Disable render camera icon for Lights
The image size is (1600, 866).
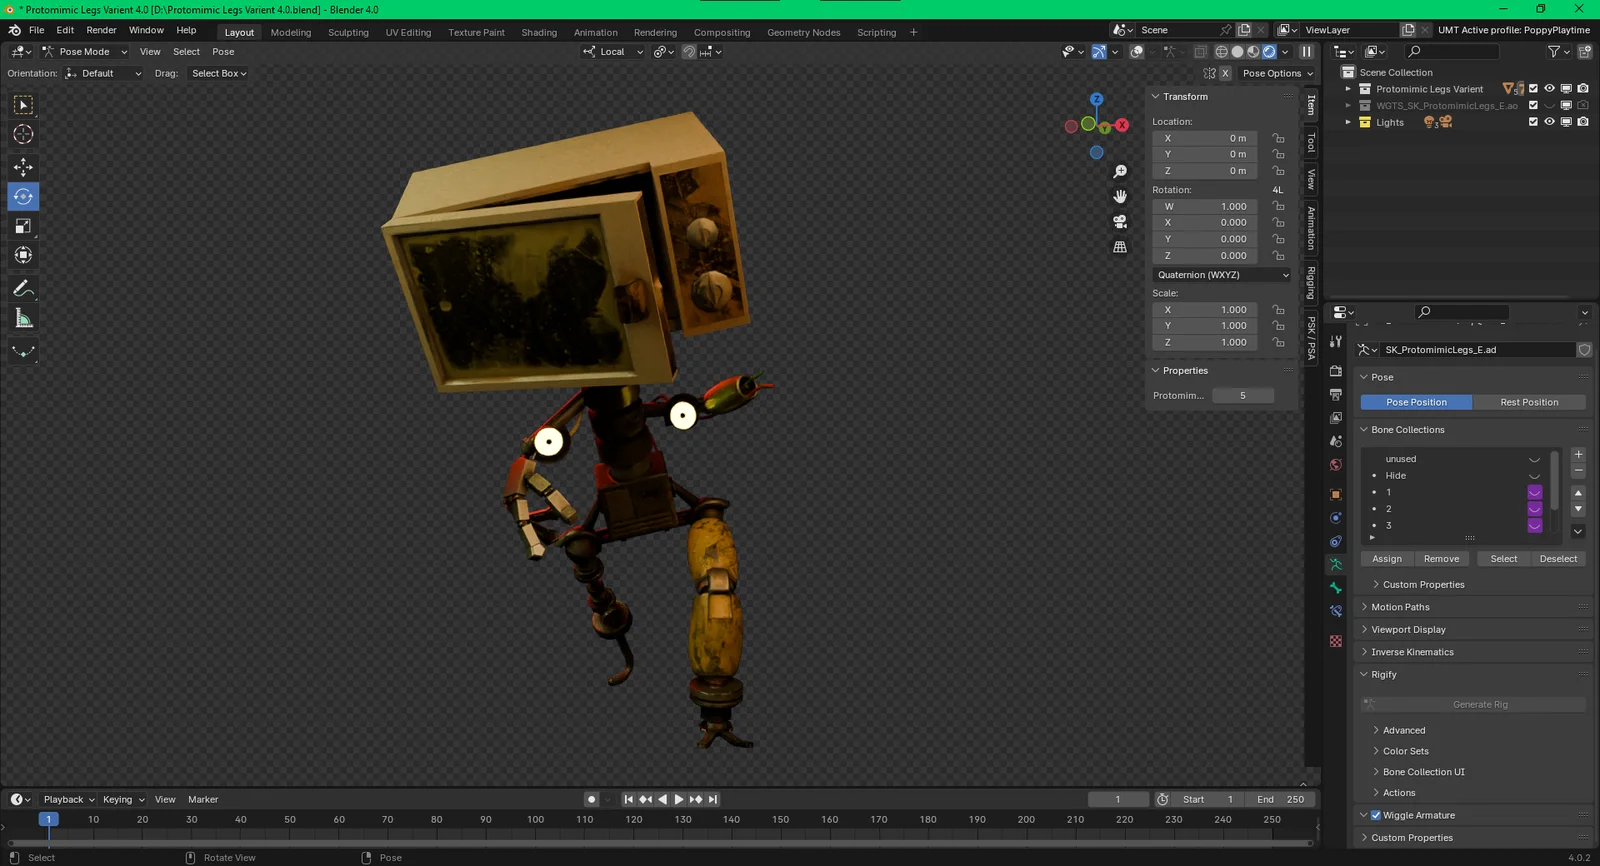pos(1583,122)
